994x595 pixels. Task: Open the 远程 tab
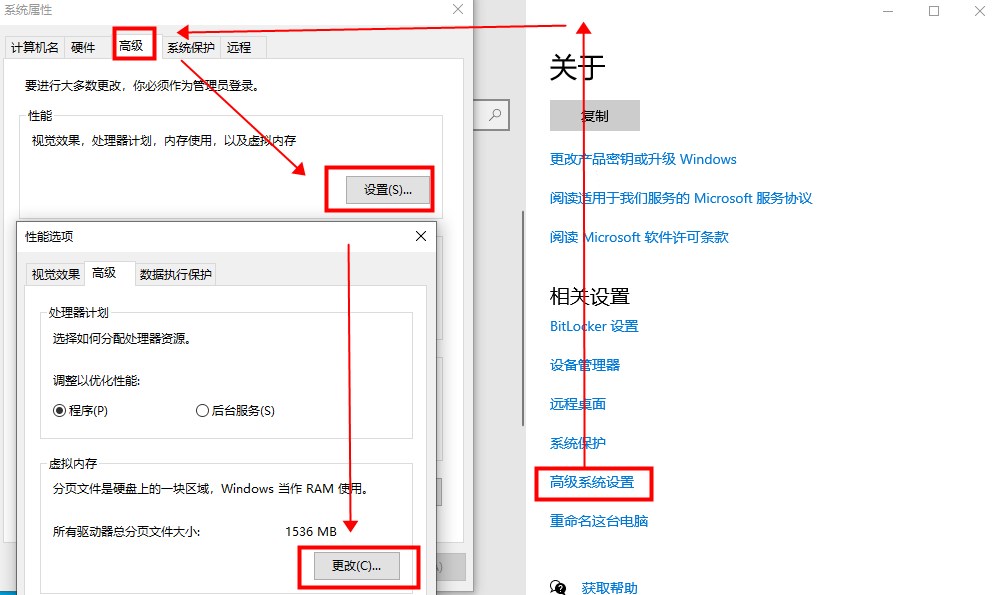click(x=239, y=47)
